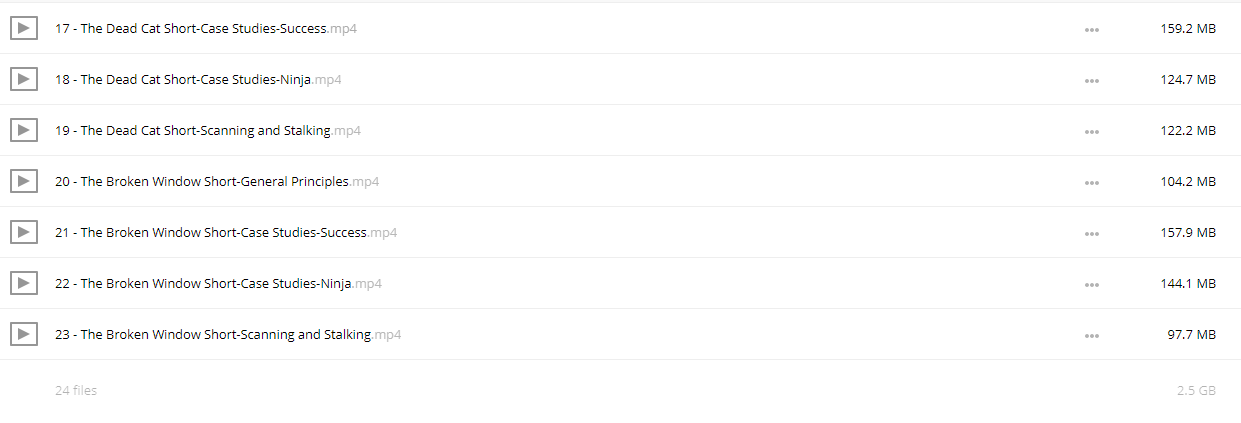Image resolution: width=1241 pixels, height=423 pixels.
Task: Open ellipsis menu for file 23
Action: pyautogui.click(x=1092, y=336)
